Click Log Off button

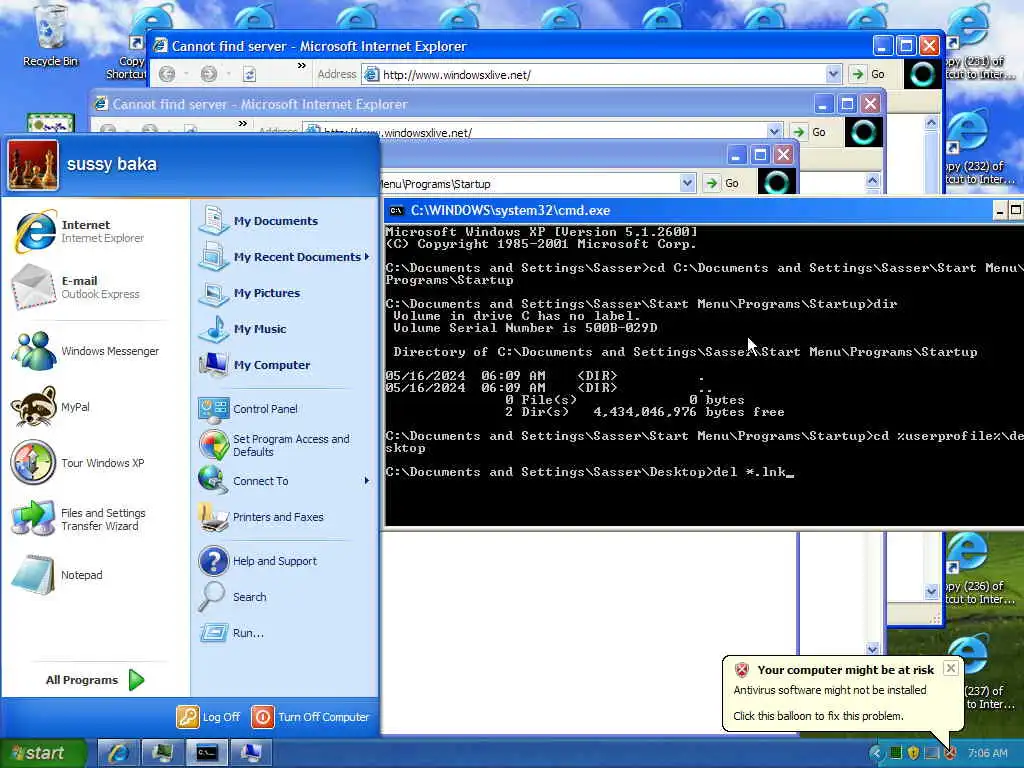209,717
